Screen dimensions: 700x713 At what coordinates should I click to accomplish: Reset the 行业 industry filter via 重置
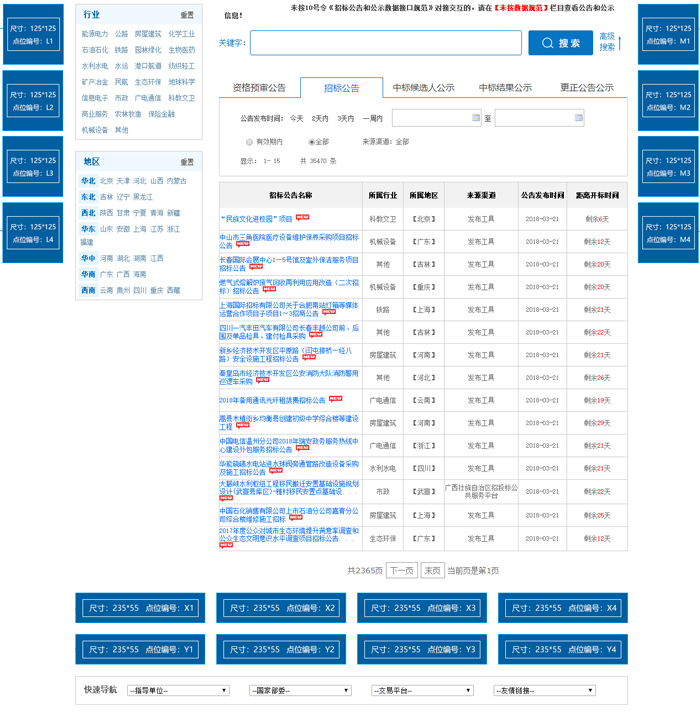[x=187, y=16]
